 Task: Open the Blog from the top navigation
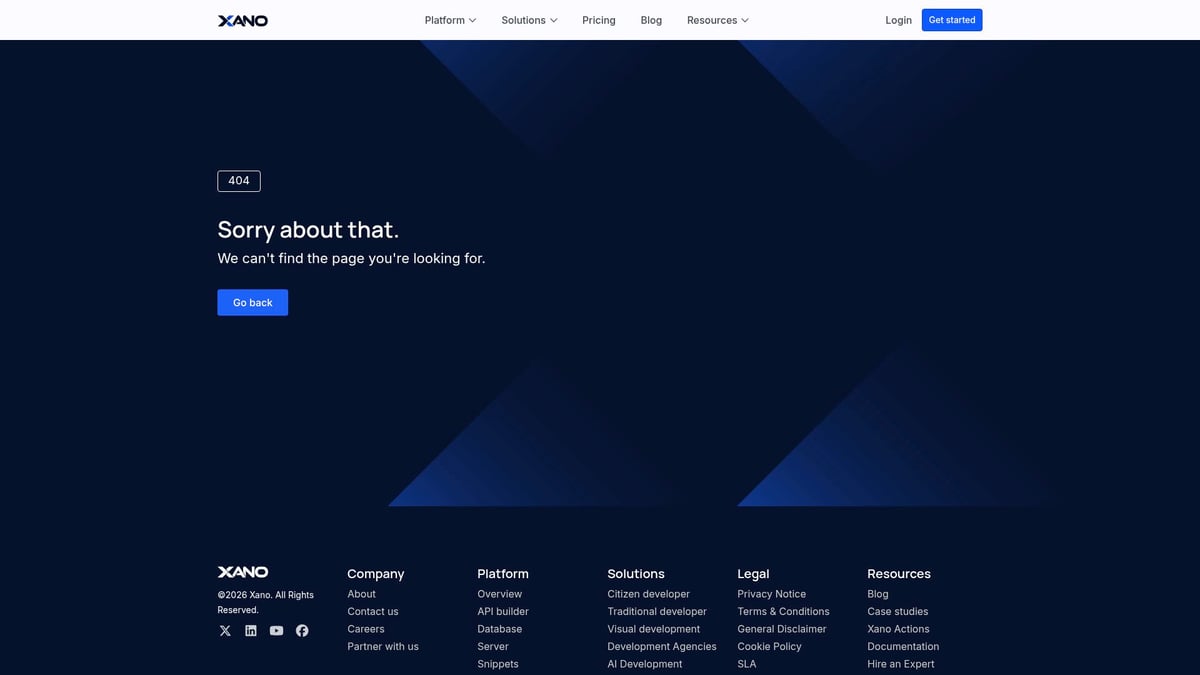point(651,19)
